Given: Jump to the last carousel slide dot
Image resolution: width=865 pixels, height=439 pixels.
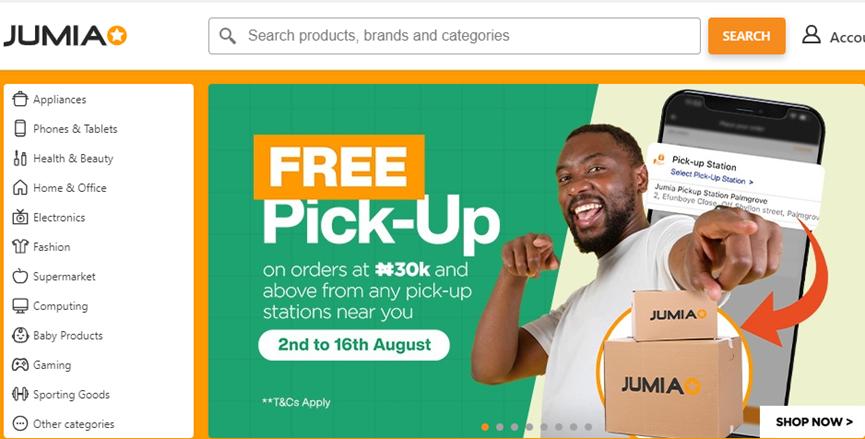Looking at the screenshot, I should pyautogui.click(x=588, y=427).
